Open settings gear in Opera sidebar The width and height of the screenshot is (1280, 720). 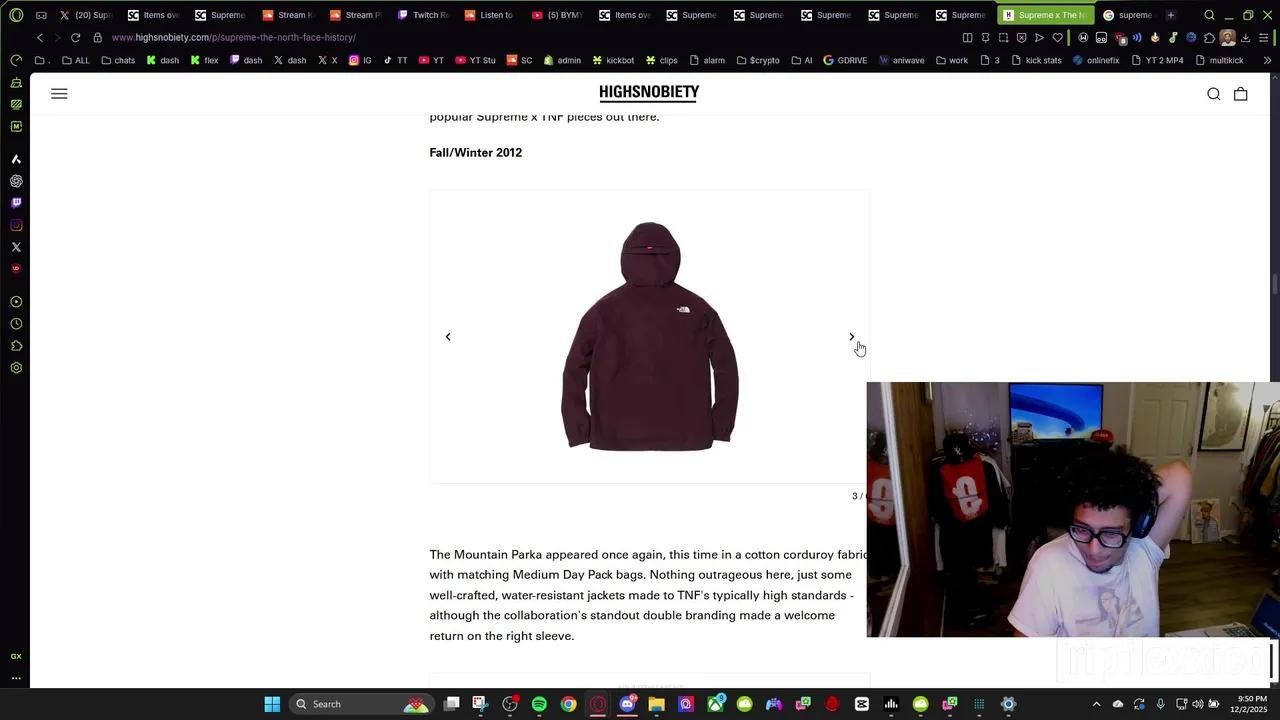pyautogui.click(x=16, y=368)
